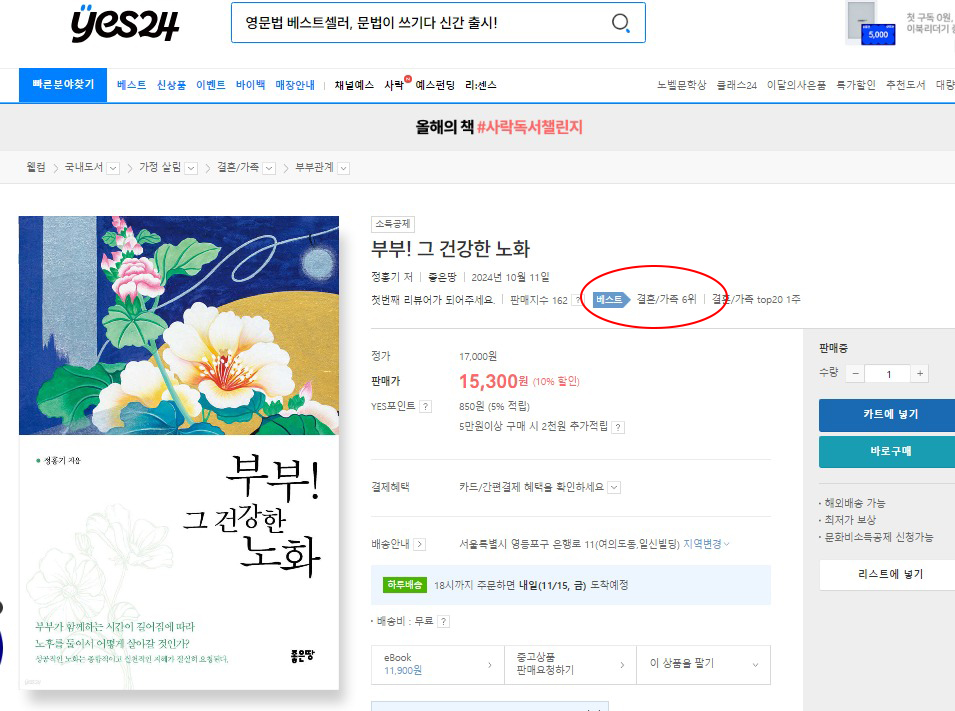
Task: Expand the 카드/간편결제 혜택 dropdown
Action: (x=615, y=487)
